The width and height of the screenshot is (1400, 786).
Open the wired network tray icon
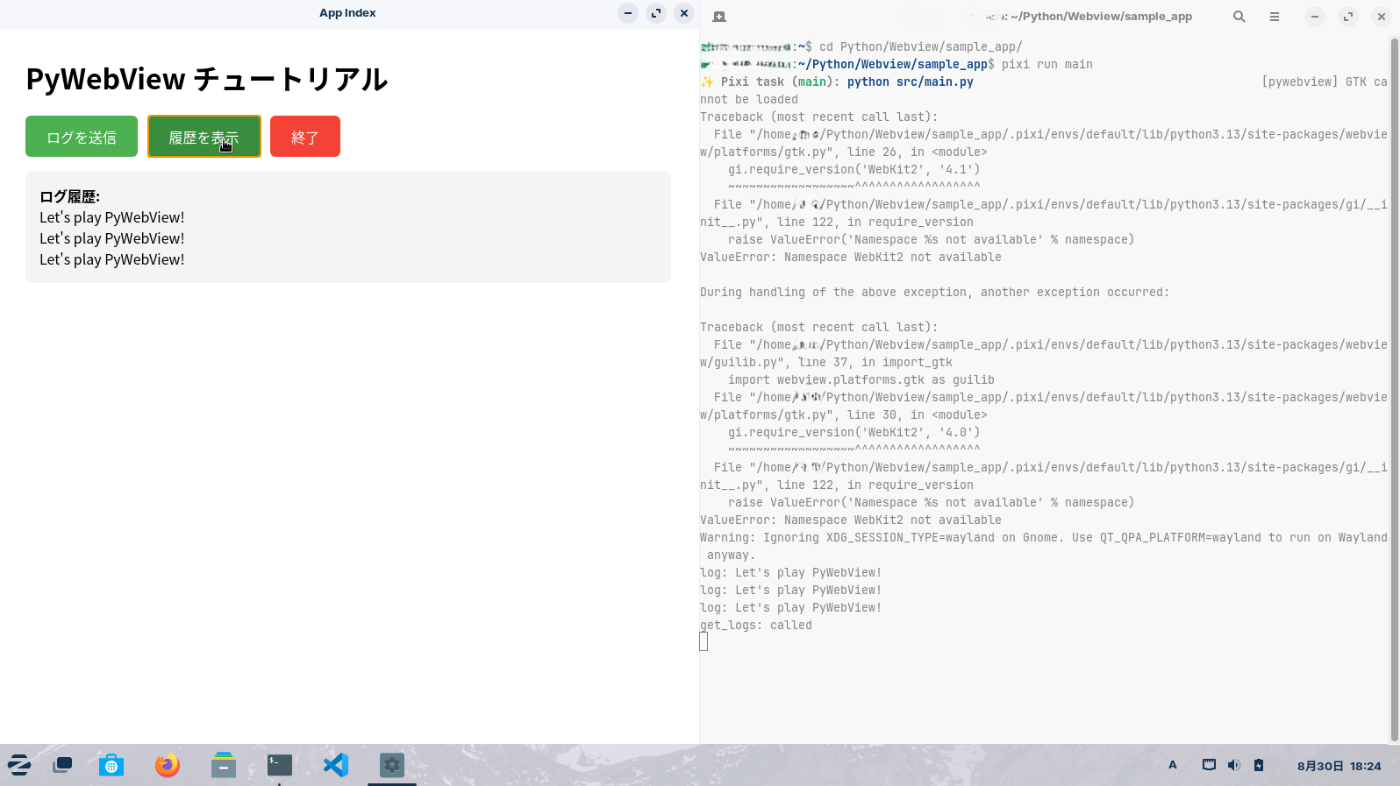1209,765
